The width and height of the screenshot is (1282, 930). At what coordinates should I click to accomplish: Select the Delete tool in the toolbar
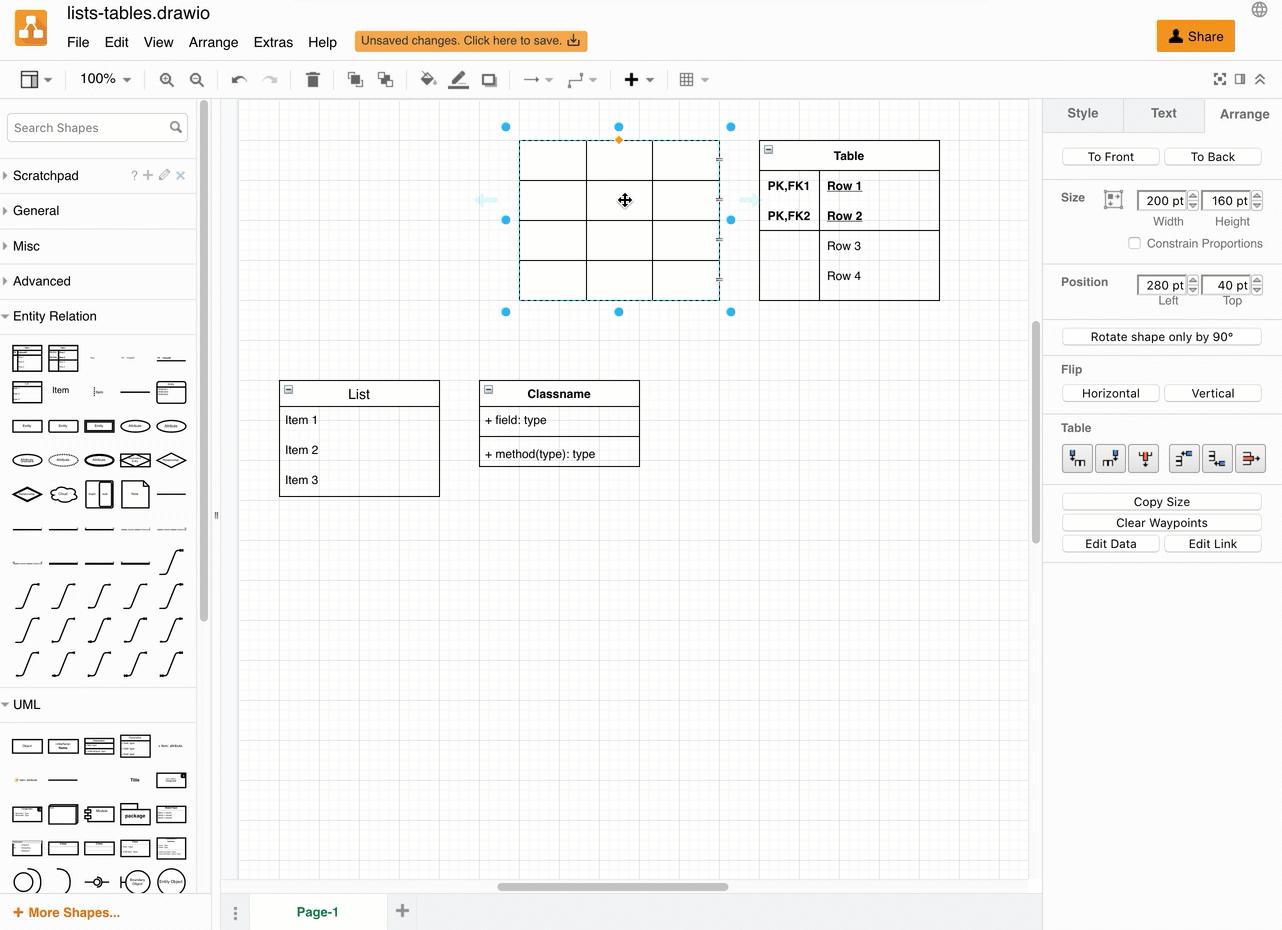tap(312, 79)
